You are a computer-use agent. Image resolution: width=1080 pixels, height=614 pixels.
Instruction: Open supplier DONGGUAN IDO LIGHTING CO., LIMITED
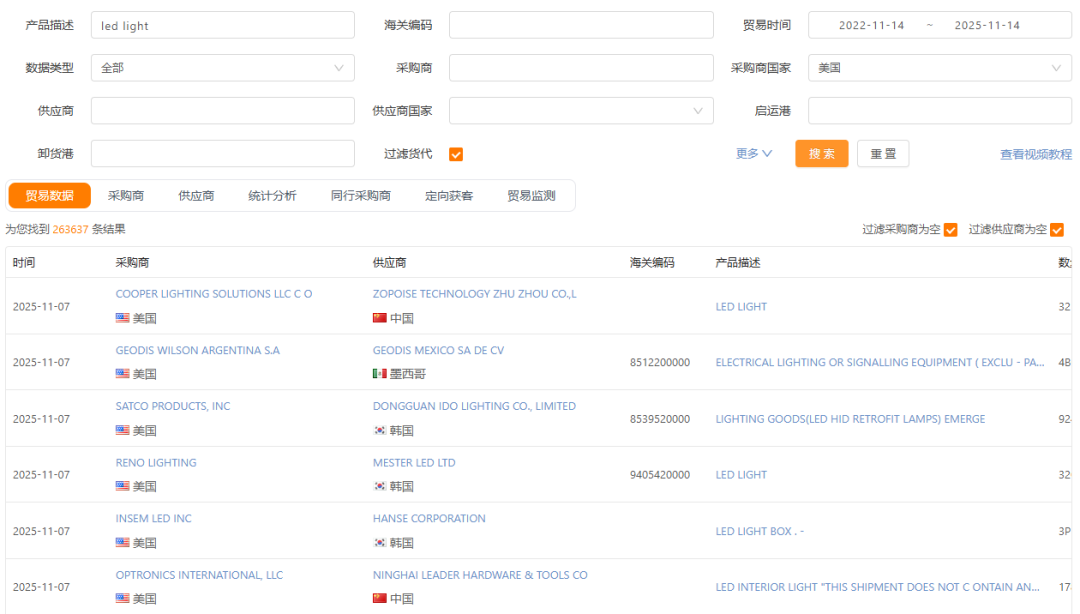(x=474, y=407)
